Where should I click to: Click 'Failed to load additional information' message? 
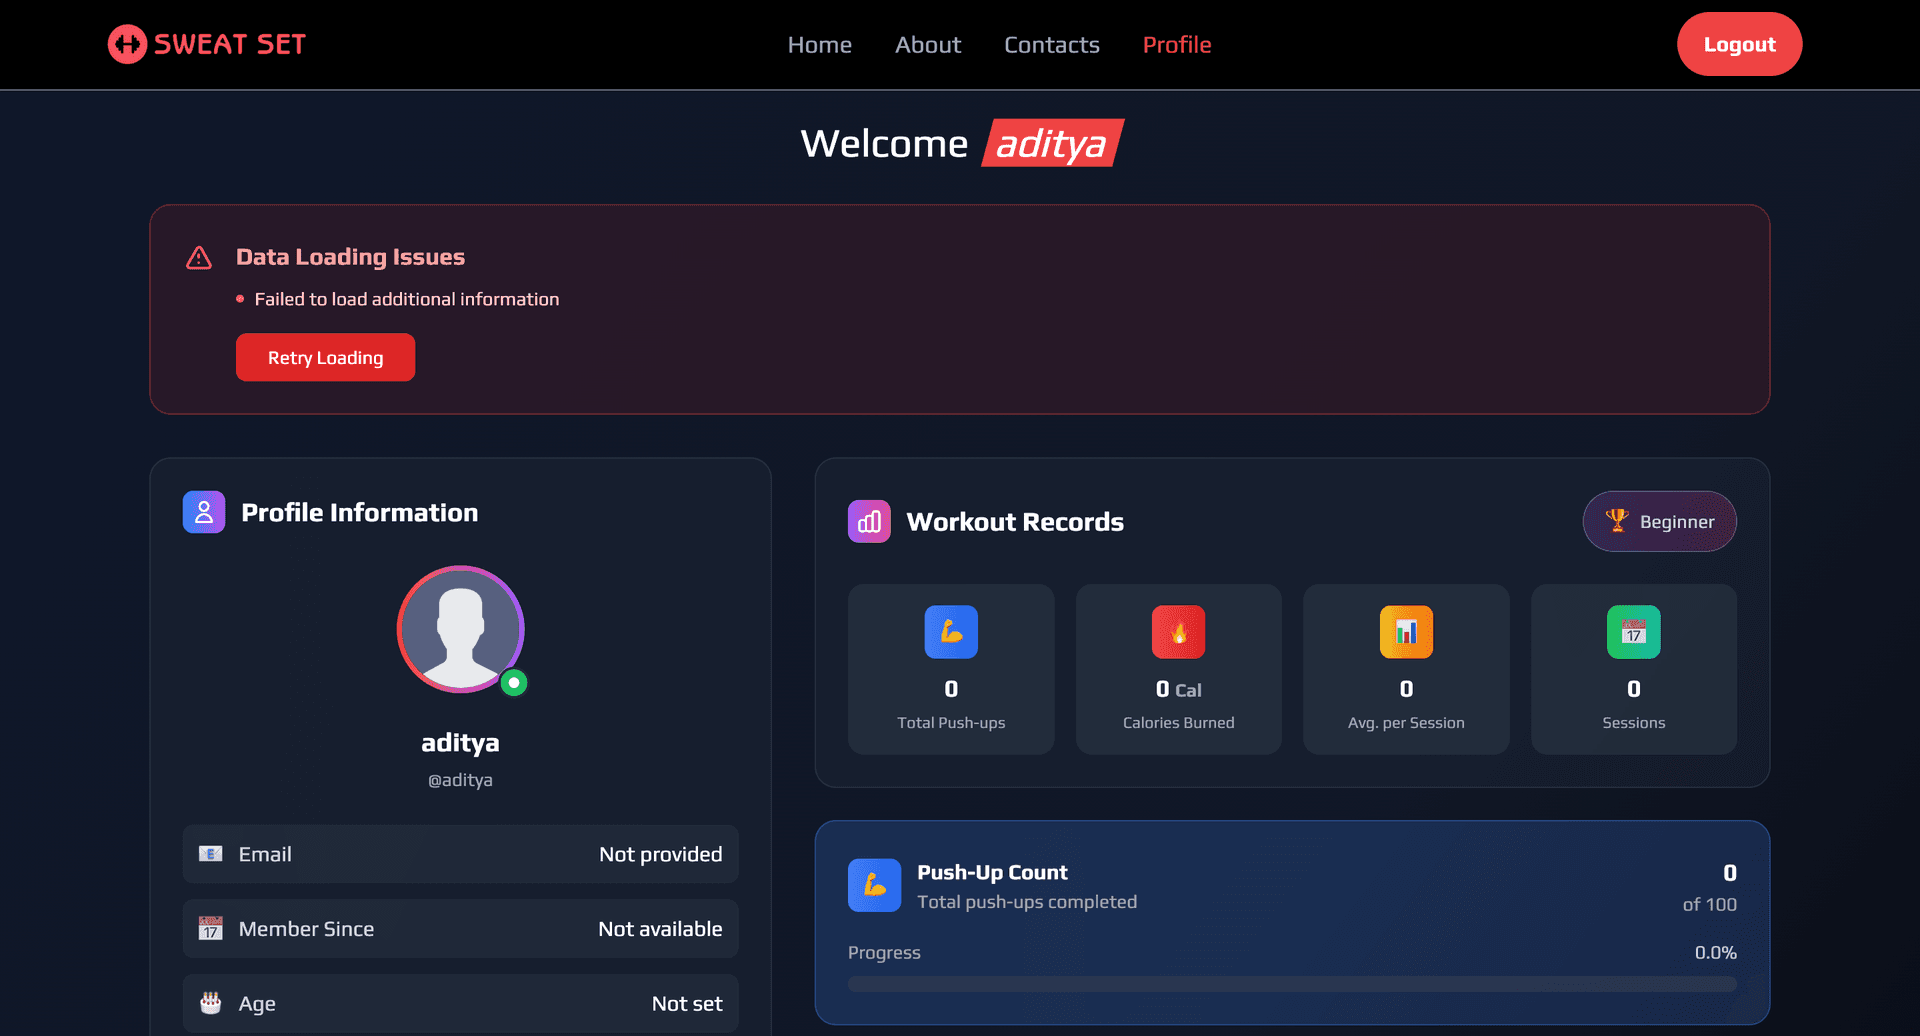tap(407, 299)
